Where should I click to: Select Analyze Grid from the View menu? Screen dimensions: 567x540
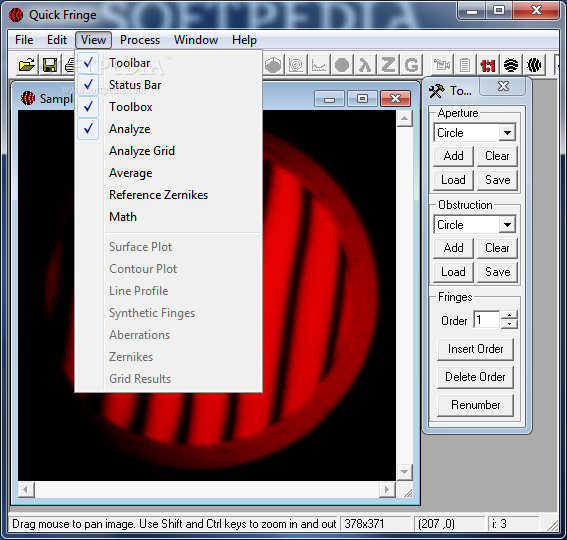[169, 151]
